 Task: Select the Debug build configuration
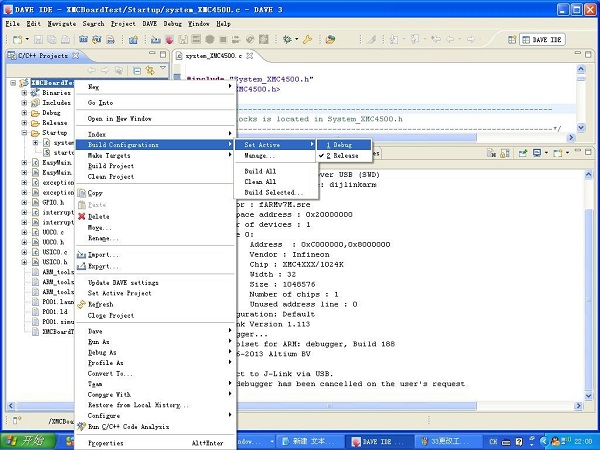(x=342, y=145)
